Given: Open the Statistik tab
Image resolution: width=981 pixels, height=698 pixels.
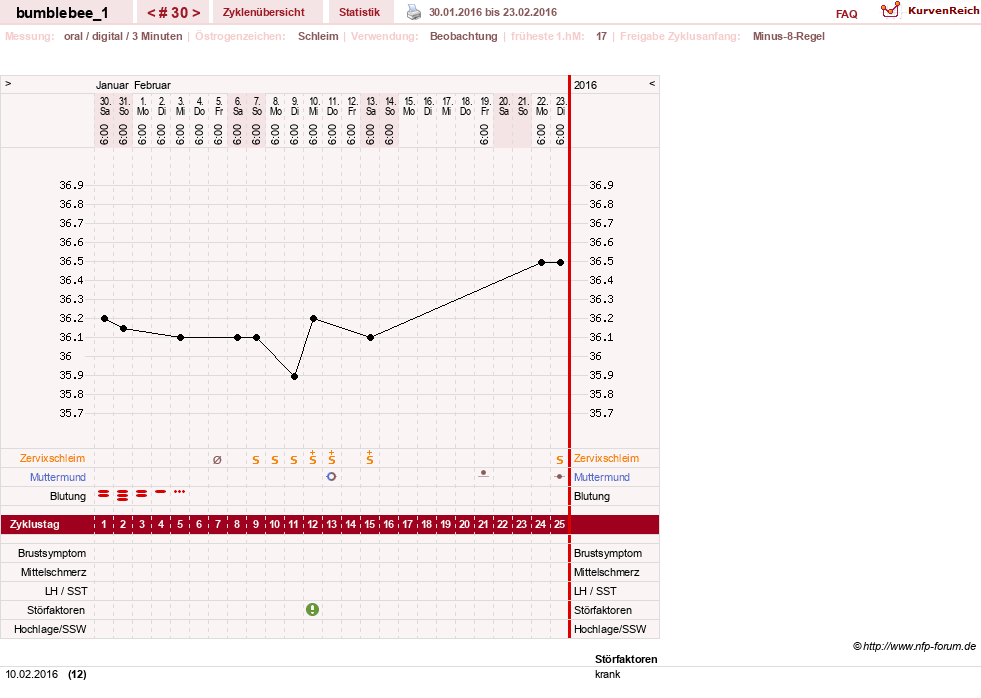Looking at the screenshot, I should coord(359,12).
